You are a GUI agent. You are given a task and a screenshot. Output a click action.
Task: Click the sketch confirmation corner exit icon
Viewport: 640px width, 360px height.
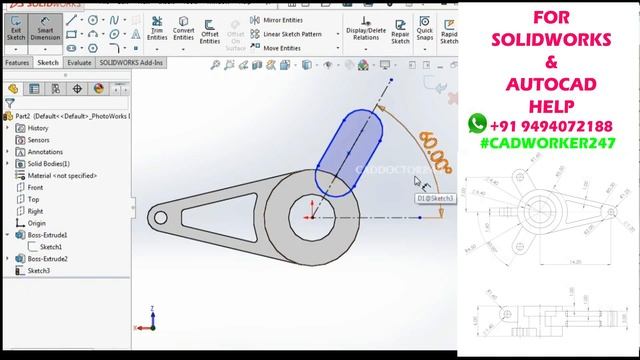click(434, 84)
